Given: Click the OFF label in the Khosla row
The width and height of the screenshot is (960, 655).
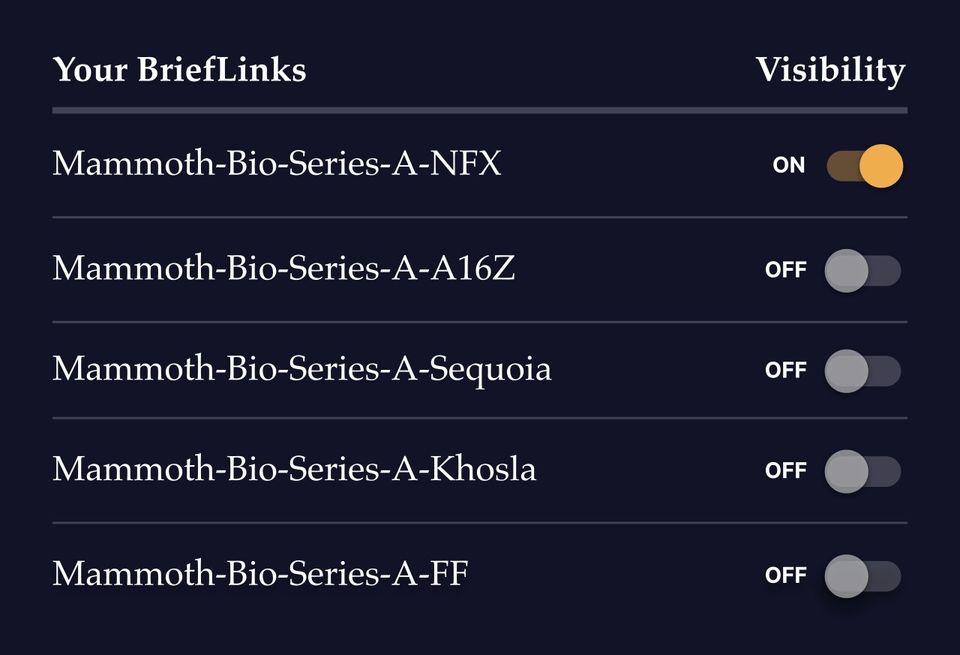Looking at the screenshot, I should tap(786, 471).
